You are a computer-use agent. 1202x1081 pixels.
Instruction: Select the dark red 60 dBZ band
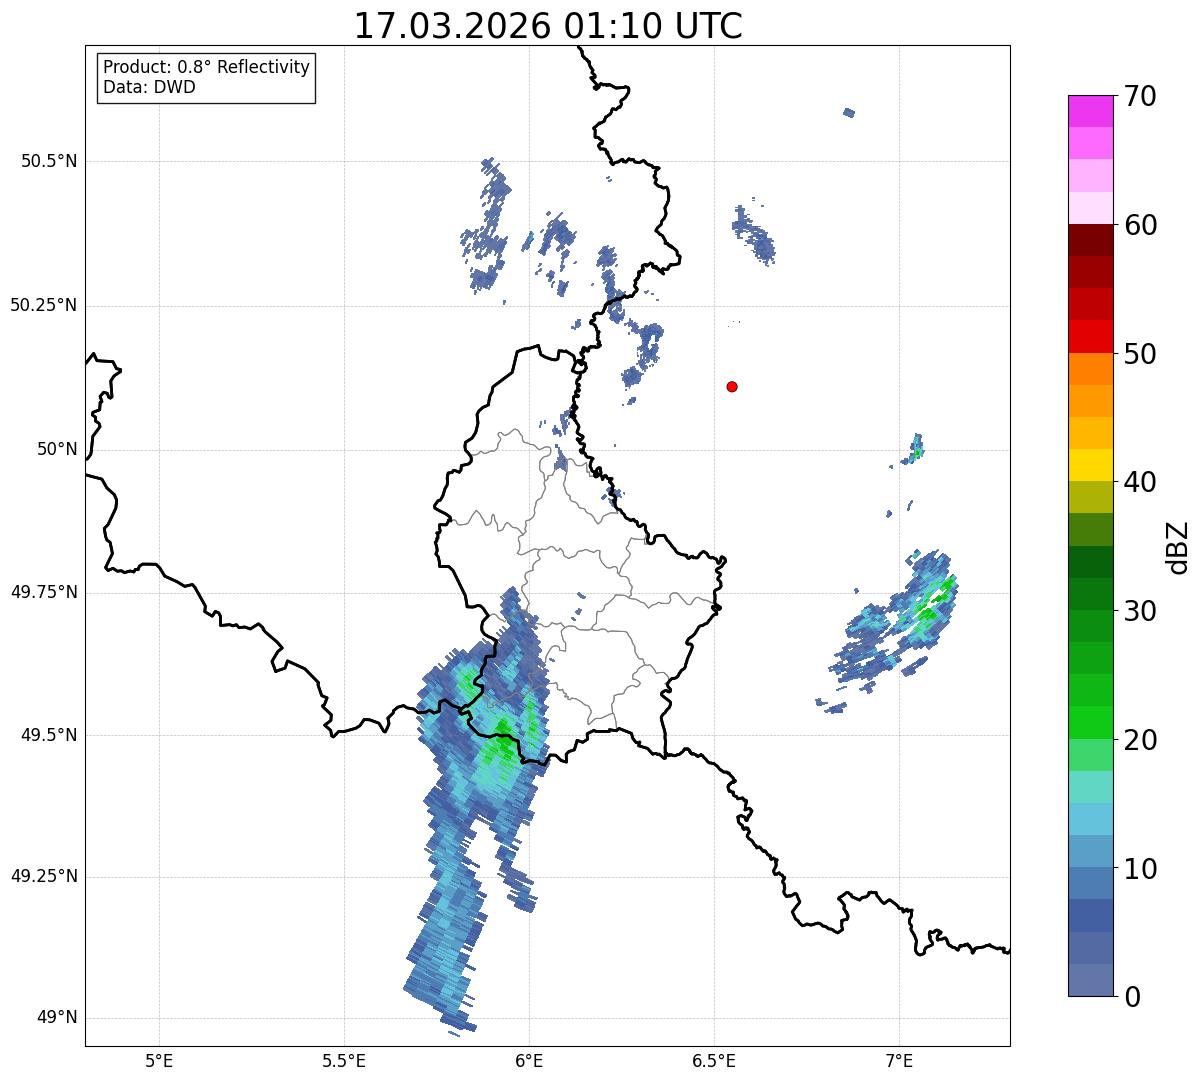tap(1093, 240)
